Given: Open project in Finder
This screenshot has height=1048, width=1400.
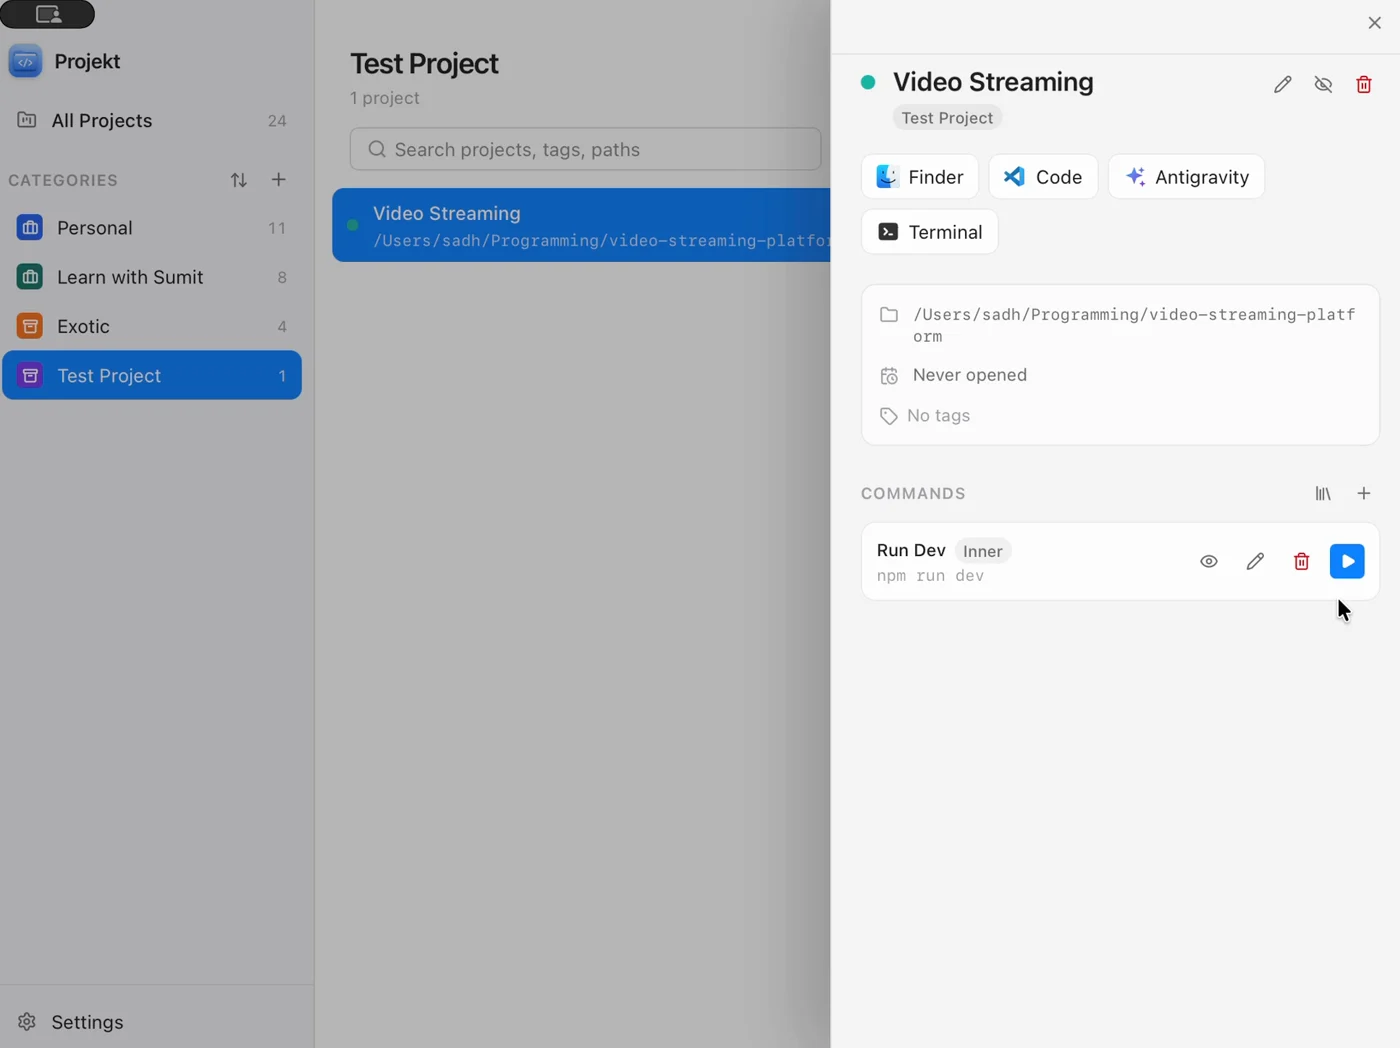Looking at the screenshot, I should click(x=920, y=177).
